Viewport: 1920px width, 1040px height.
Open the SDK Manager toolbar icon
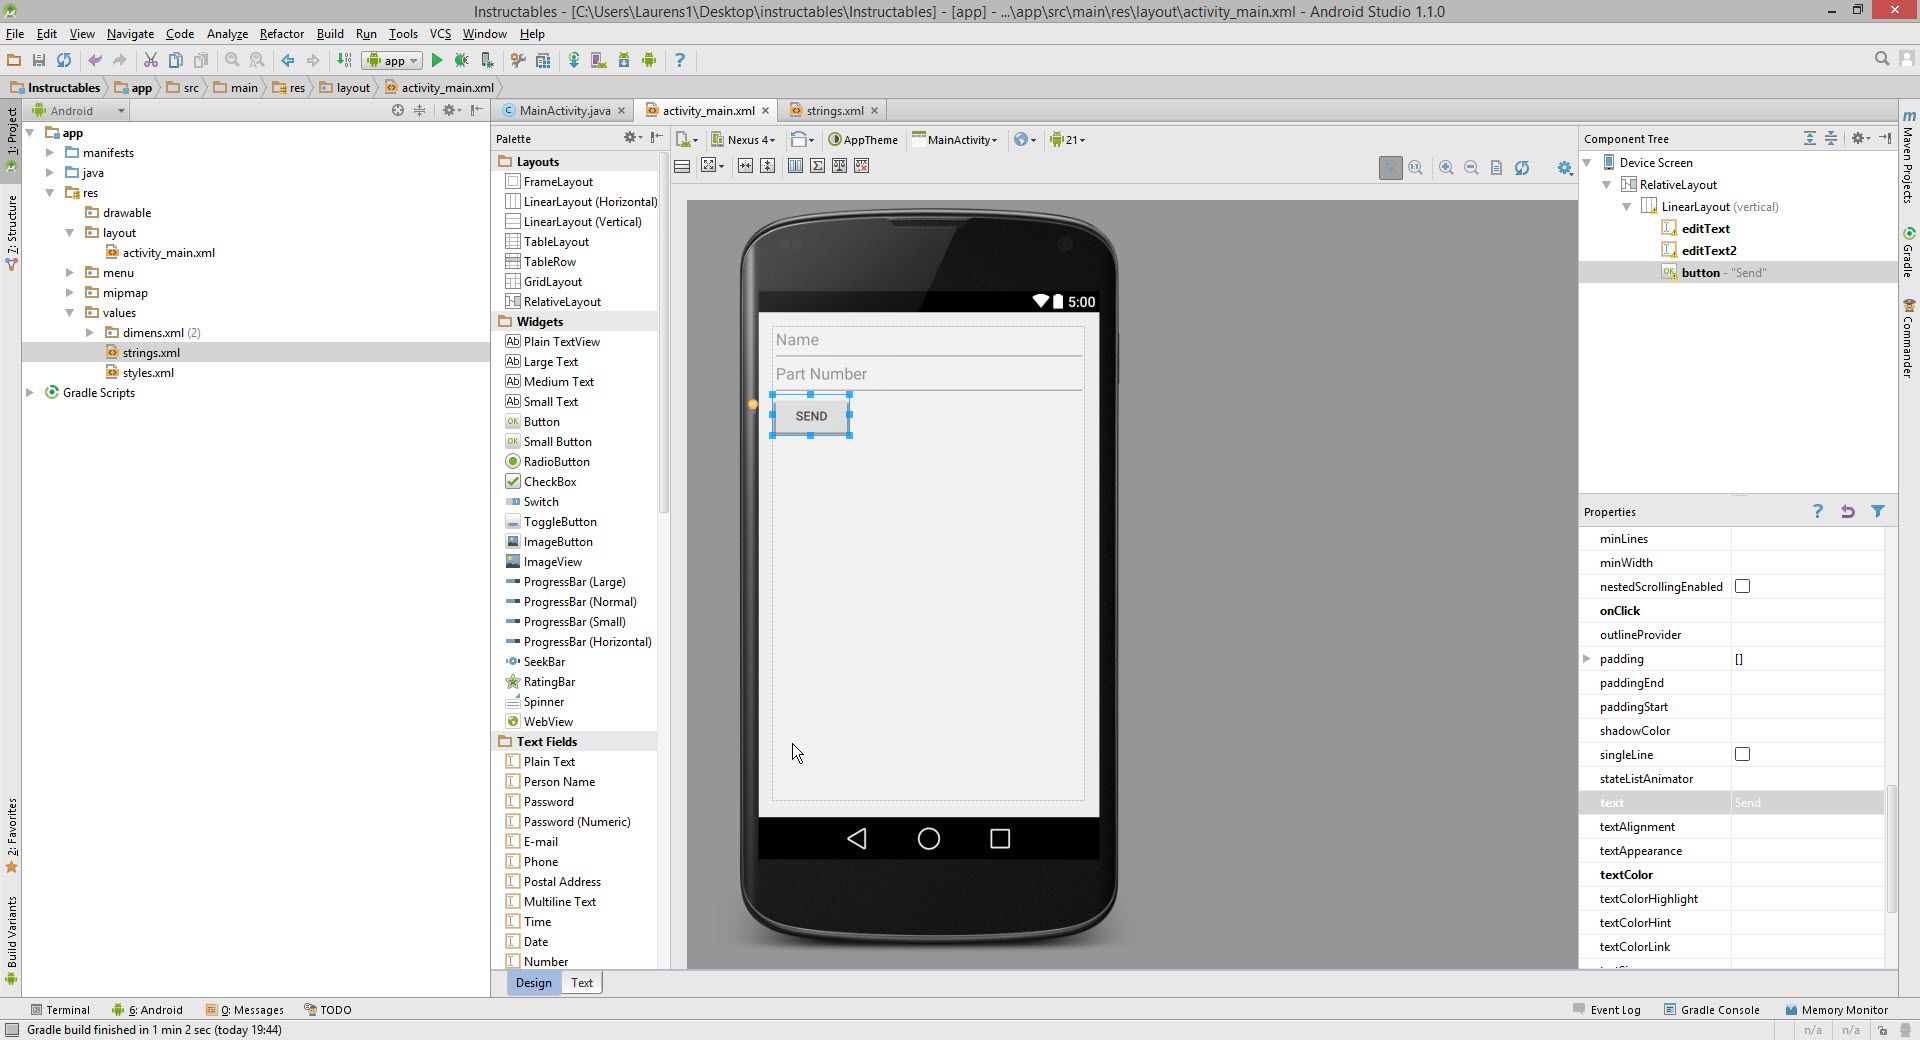click(x=623, y=60)
